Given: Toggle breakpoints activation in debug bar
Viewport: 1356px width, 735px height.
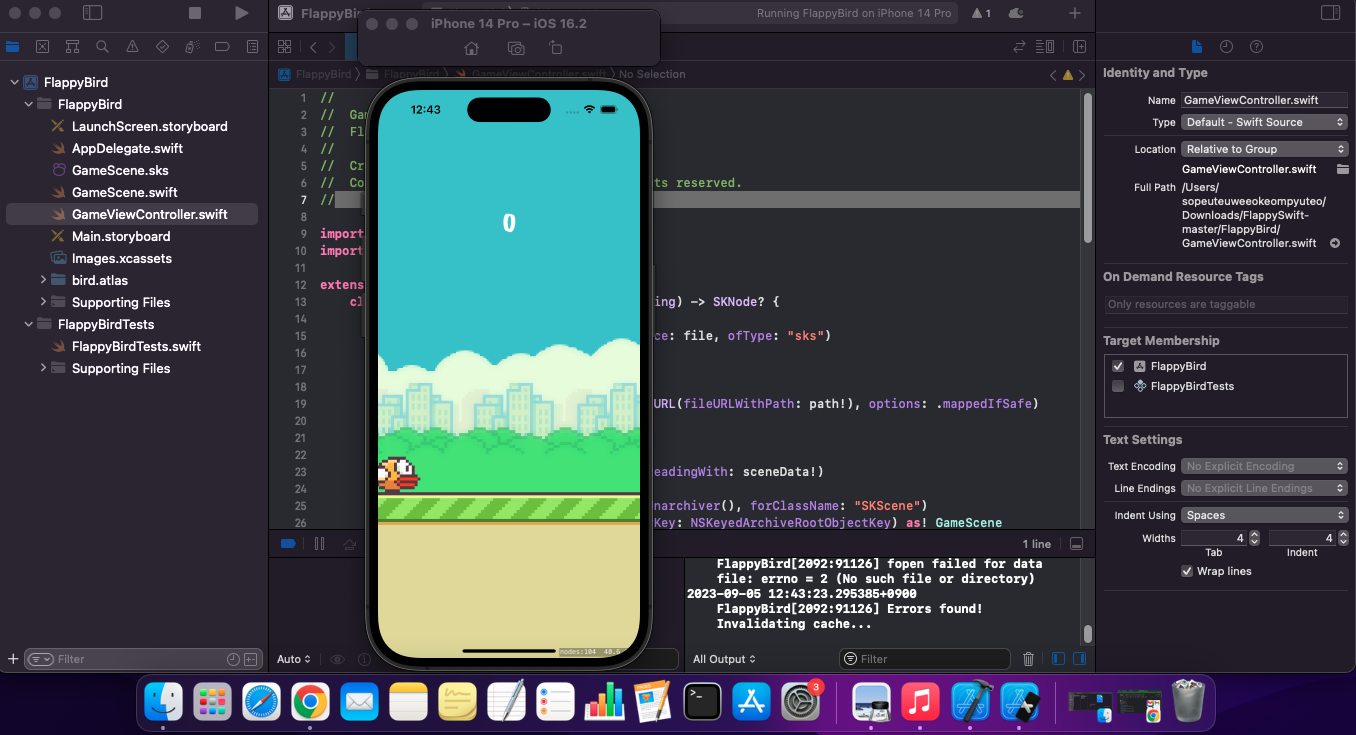Looking at the screenshot, I should click(x=288, y=544).
